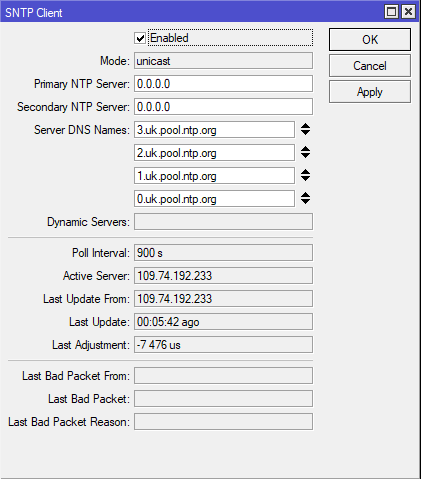Apply the SNTP client settings
Screen dimensions: 422x479
(370, 92)
